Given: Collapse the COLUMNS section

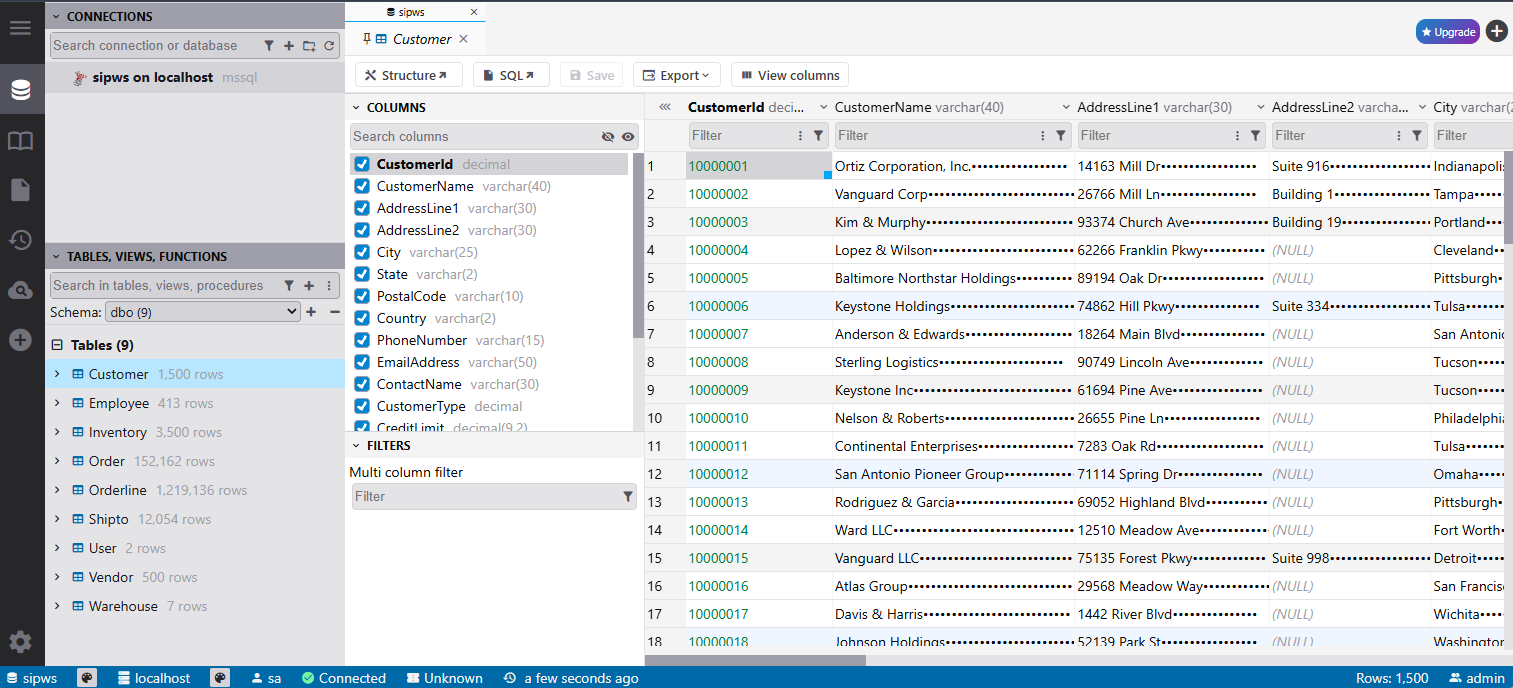Looking at the screenshot, I should [356, 107].
